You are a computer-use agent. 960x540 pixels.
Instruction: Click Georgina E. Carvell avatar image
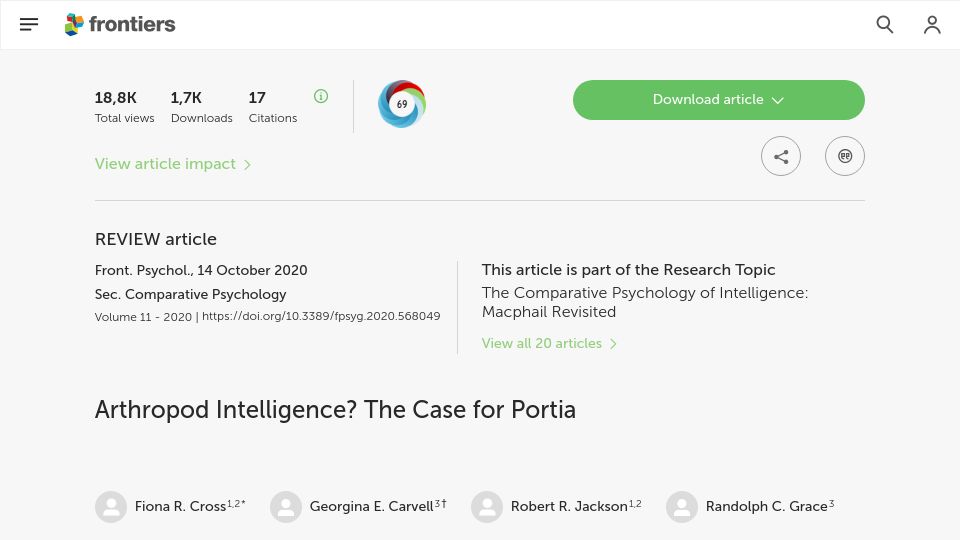point(286,507)
